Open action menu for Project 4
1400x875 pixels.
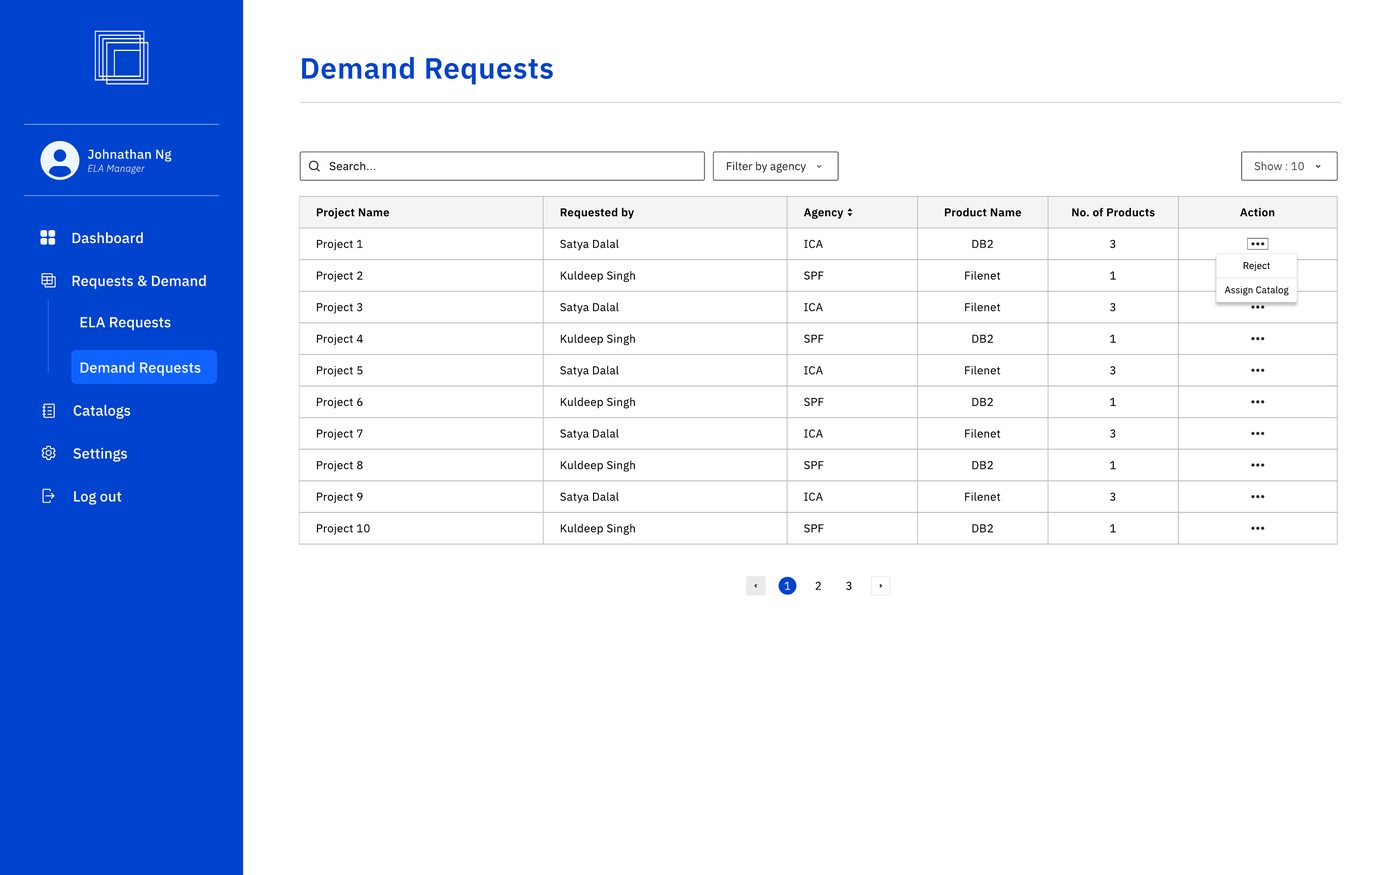[1257, 339]
